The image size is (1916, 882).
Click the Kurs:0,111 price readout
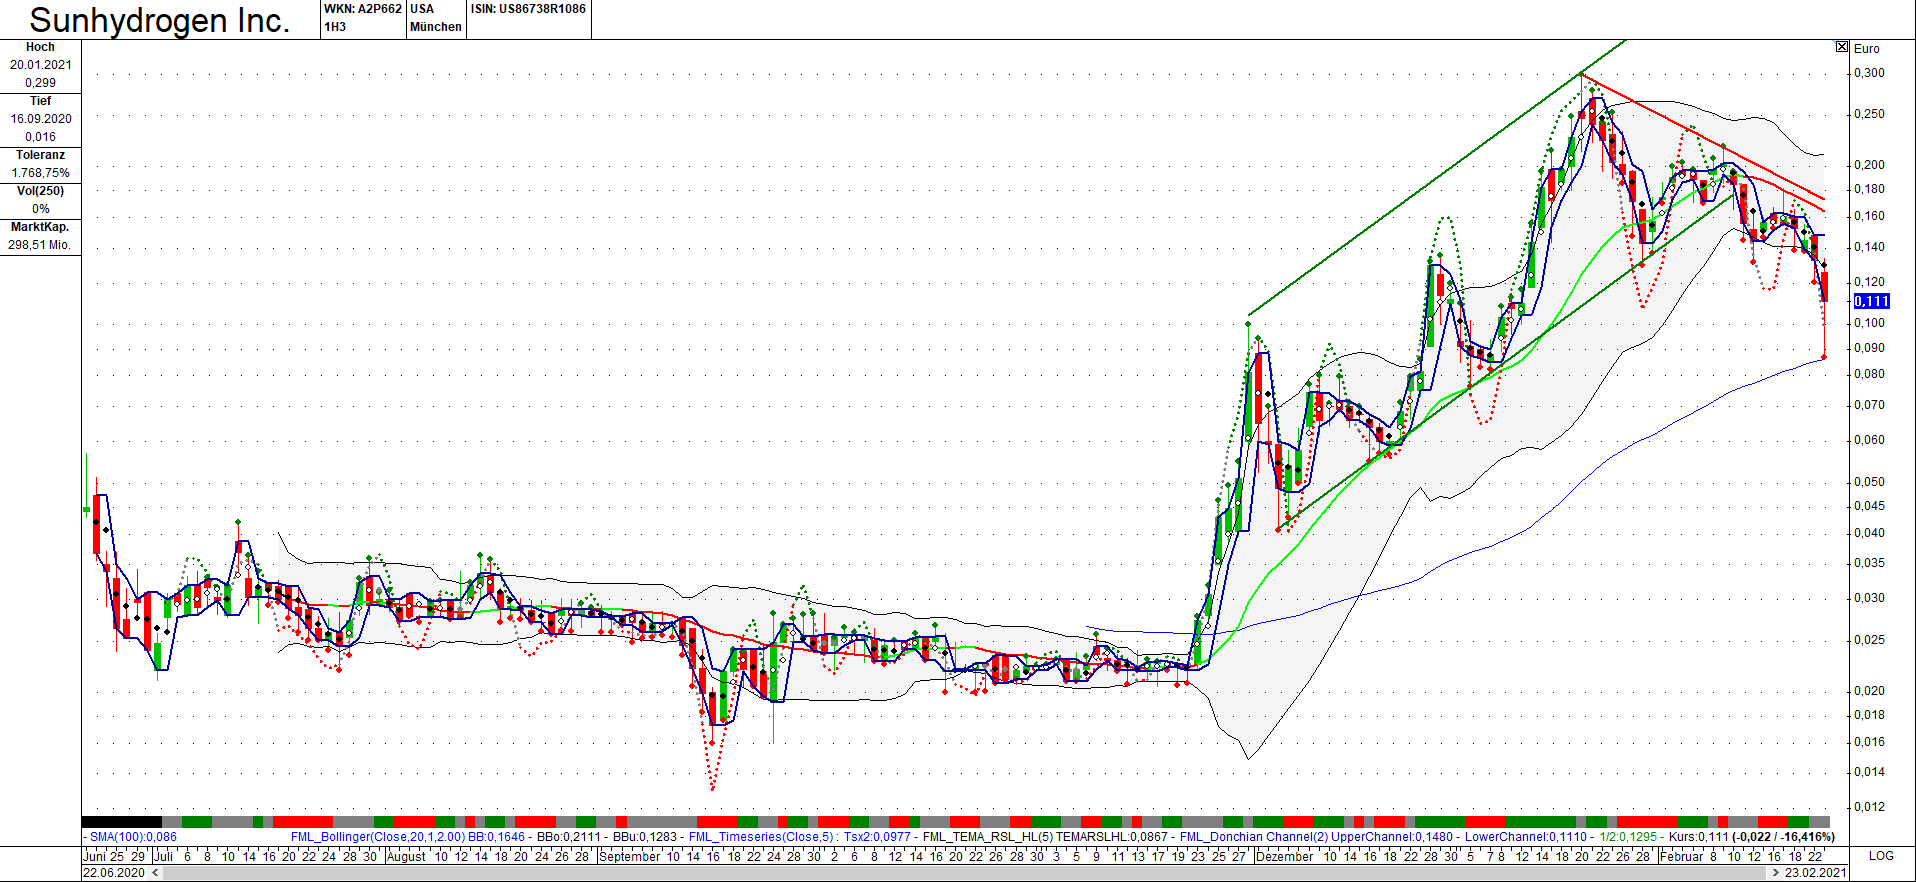pyautogui.click(x=1699, y=837)
